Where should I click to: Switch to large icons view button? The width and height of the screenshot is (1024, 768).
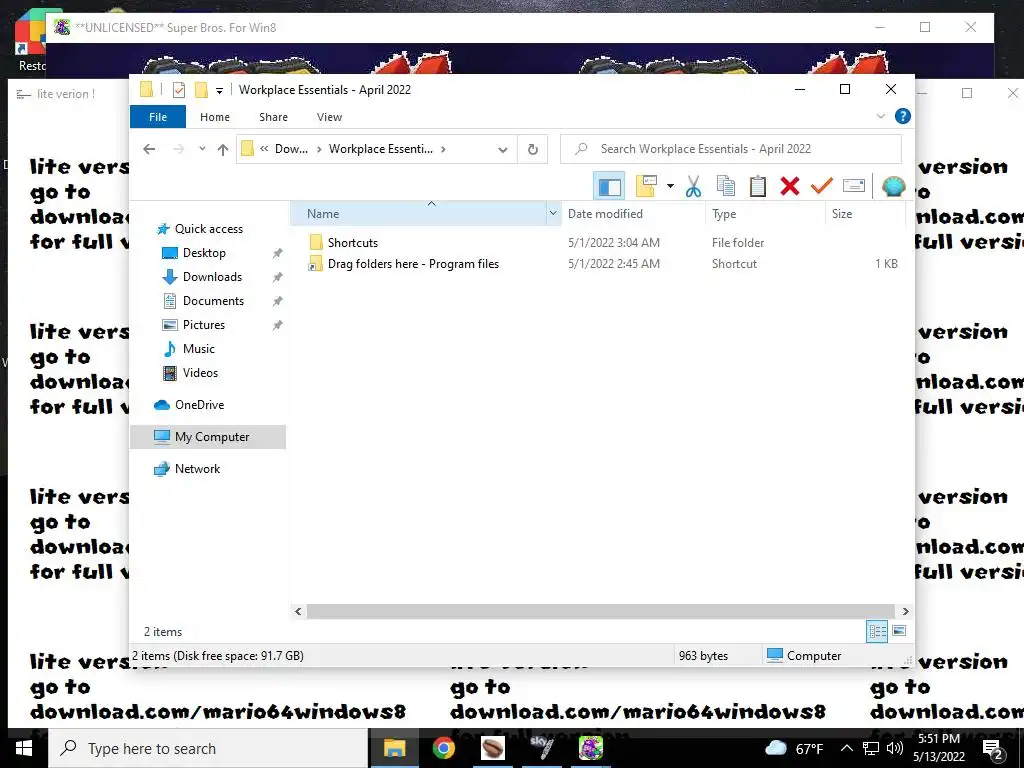[899, 631]
